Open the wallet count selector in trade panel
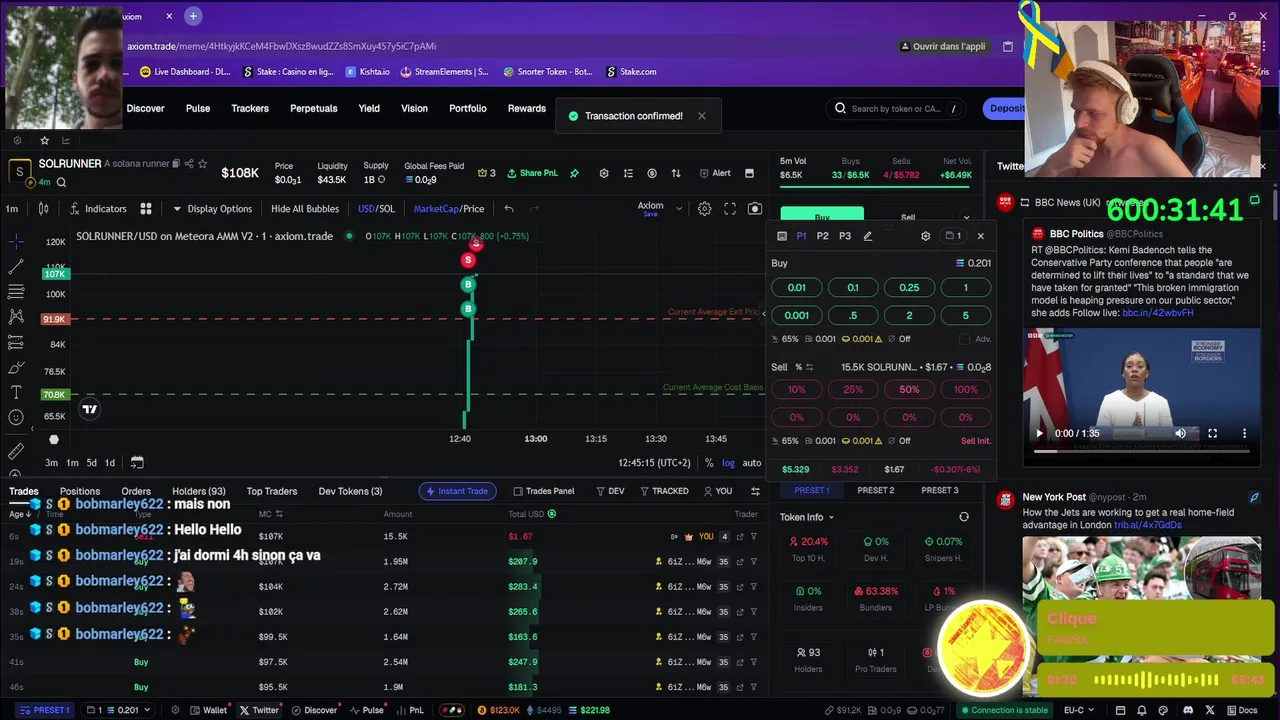Image resolution: width=1280 pixels, height=720 pixels. coord(953,236)
